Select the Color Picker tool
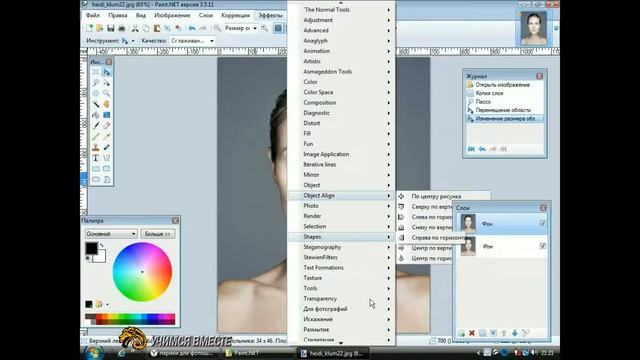 coord(107,136)
